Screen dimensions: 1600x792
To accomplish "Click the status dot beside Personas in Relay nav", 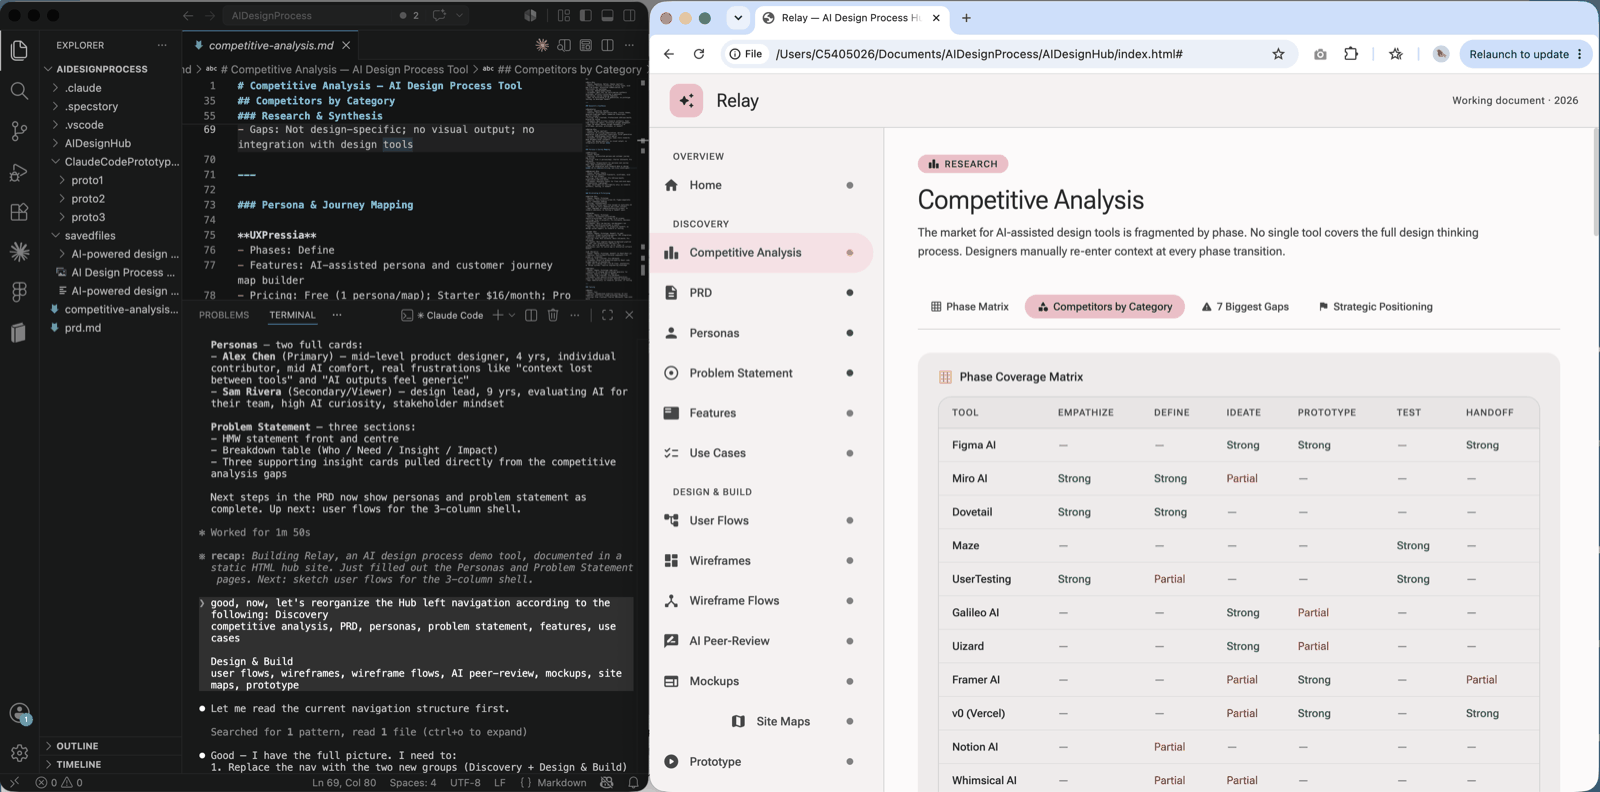I will click(x=850, y=333).
